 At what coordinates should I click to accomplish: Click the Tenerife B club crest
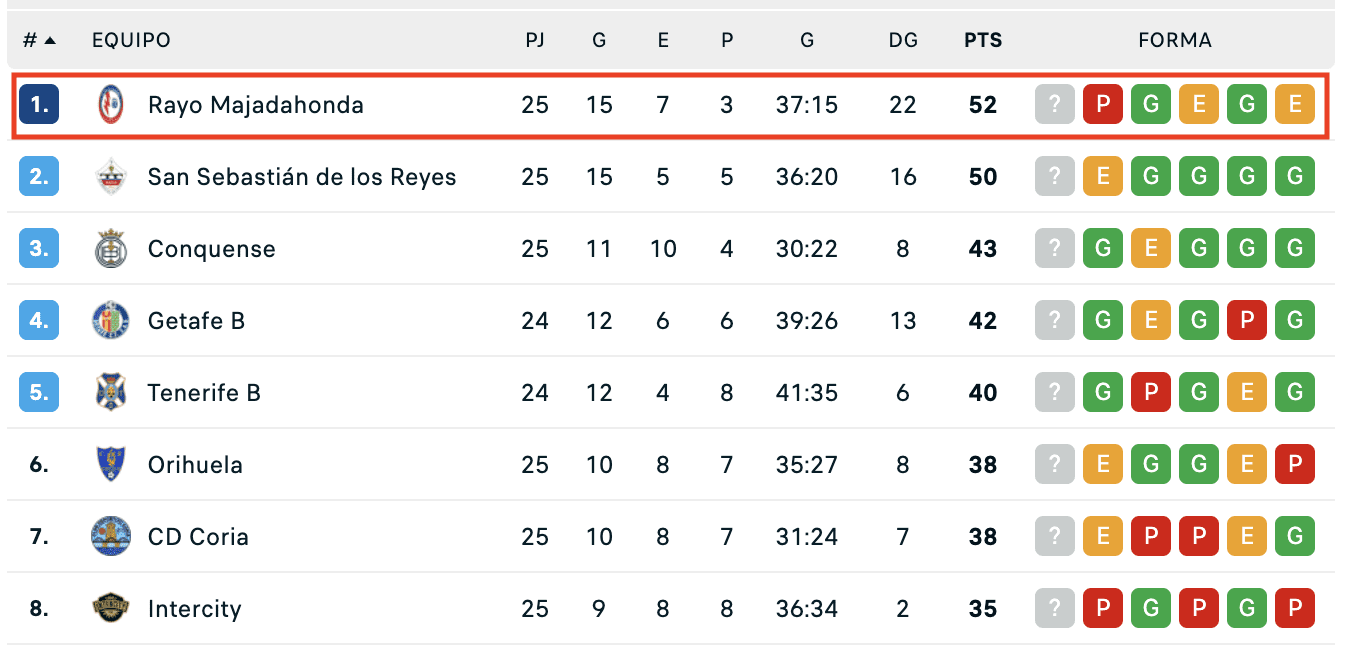coord(110,393)
